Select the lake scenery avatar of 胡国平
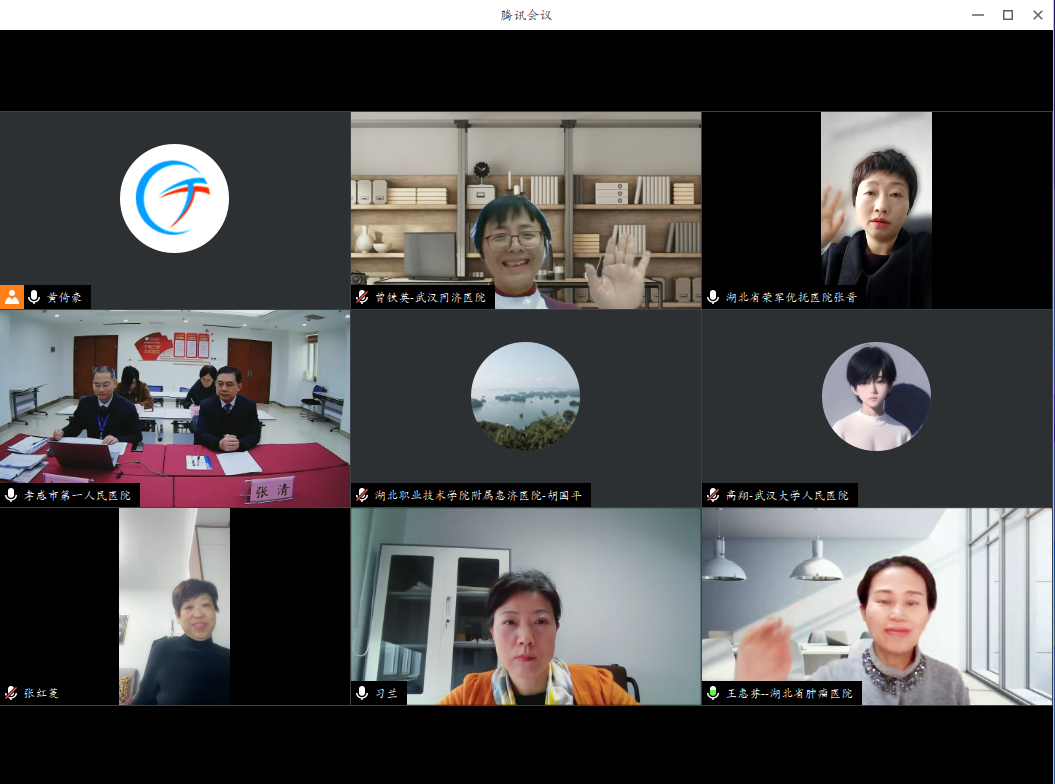This screenshot has width=1055, height=784. pyautogui.click(x=525, y=396)
